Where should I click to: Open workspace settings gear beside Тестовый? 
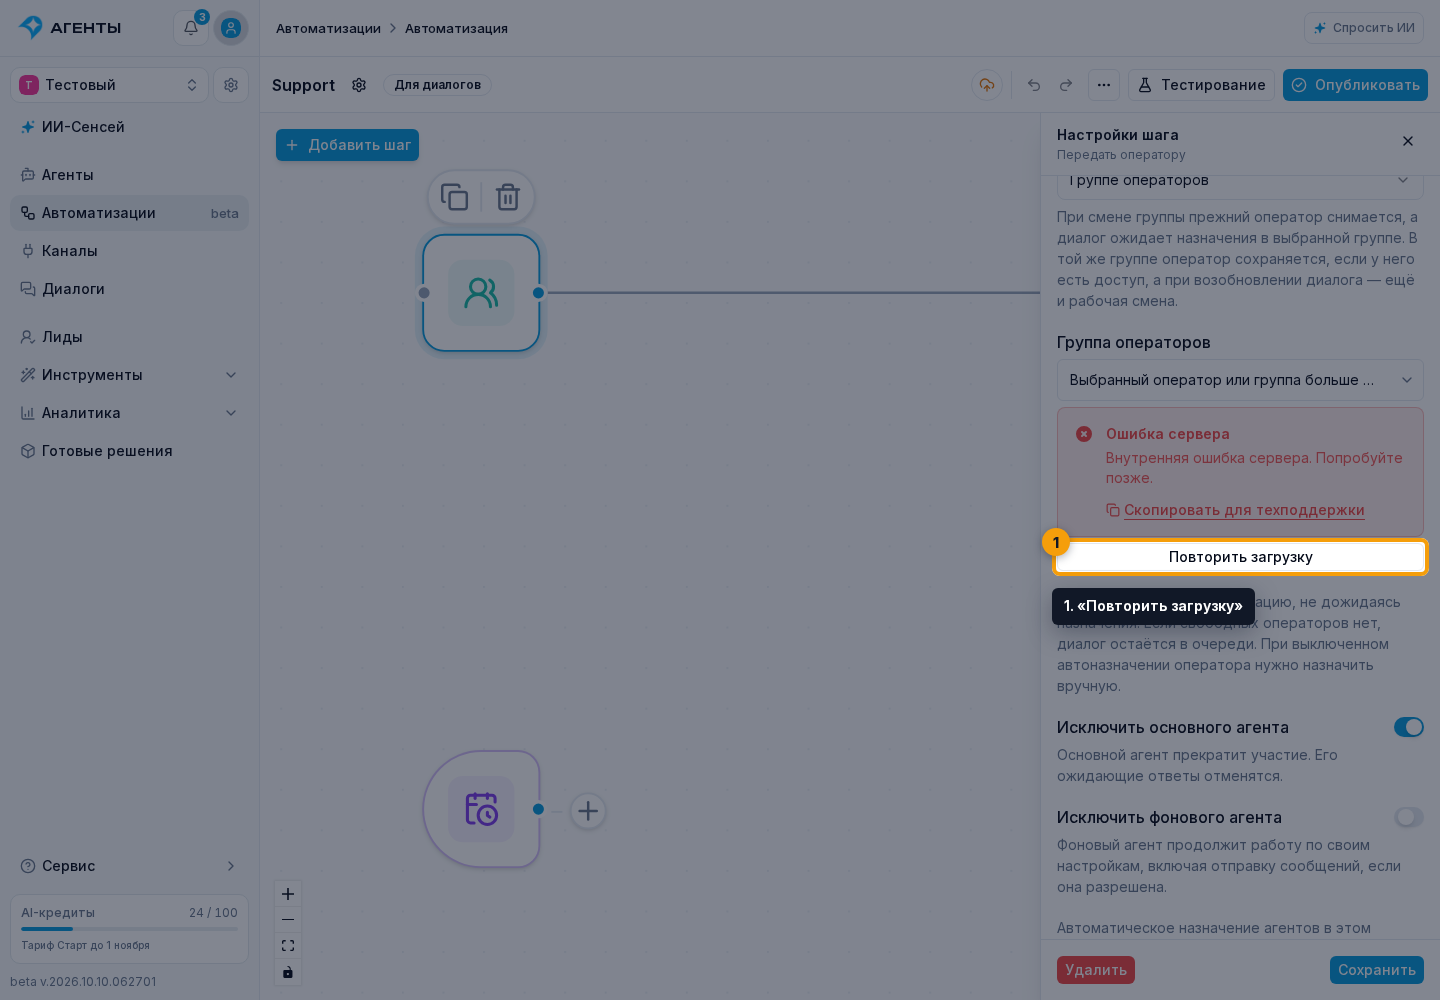click(x=231, y=85)
